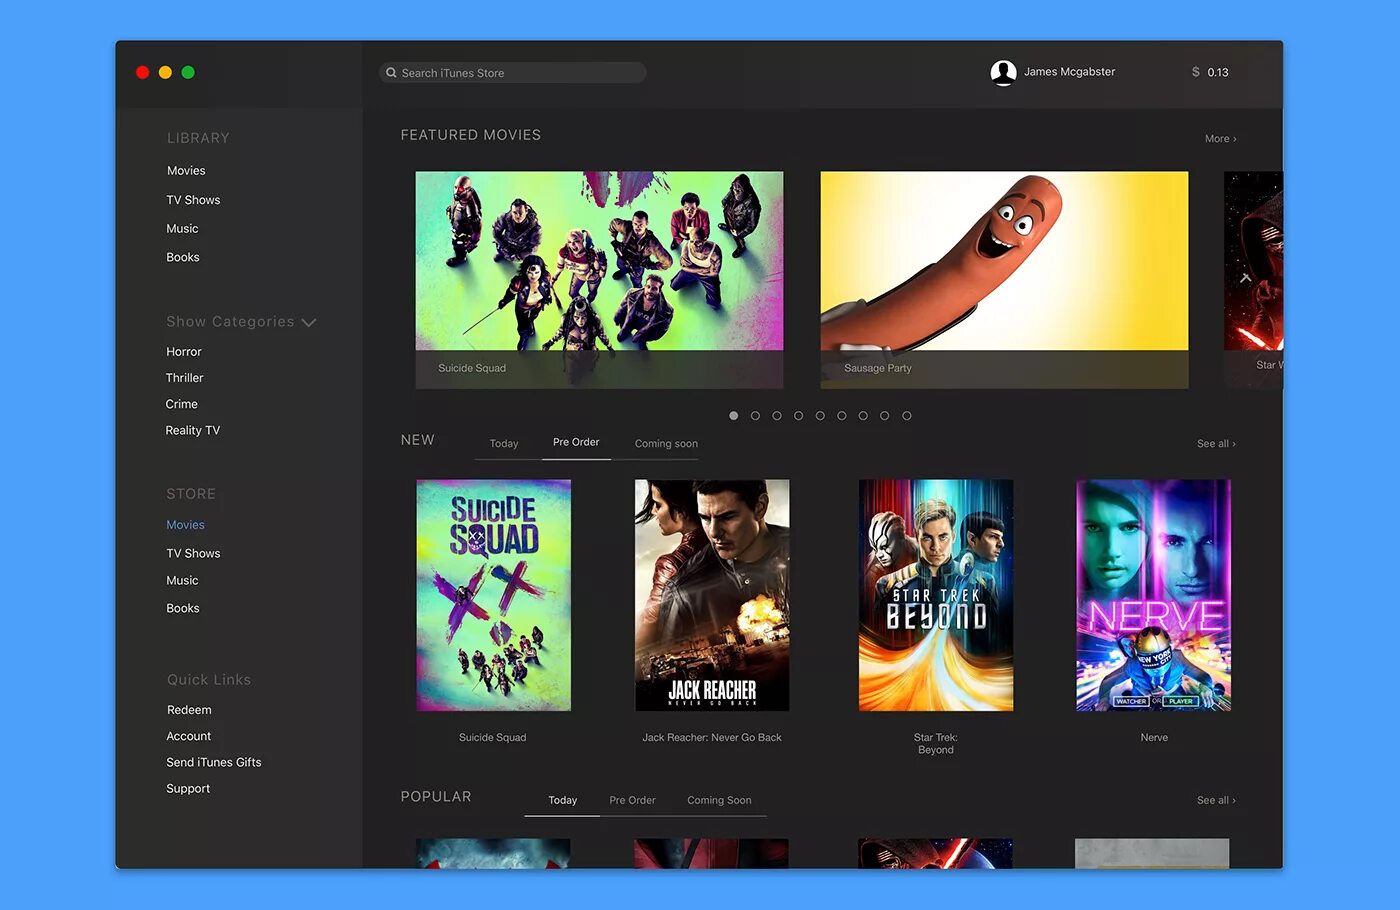This screenshot has height=910, width=1400.
Task: Go to Store Books
Action: tap(183, 608)
